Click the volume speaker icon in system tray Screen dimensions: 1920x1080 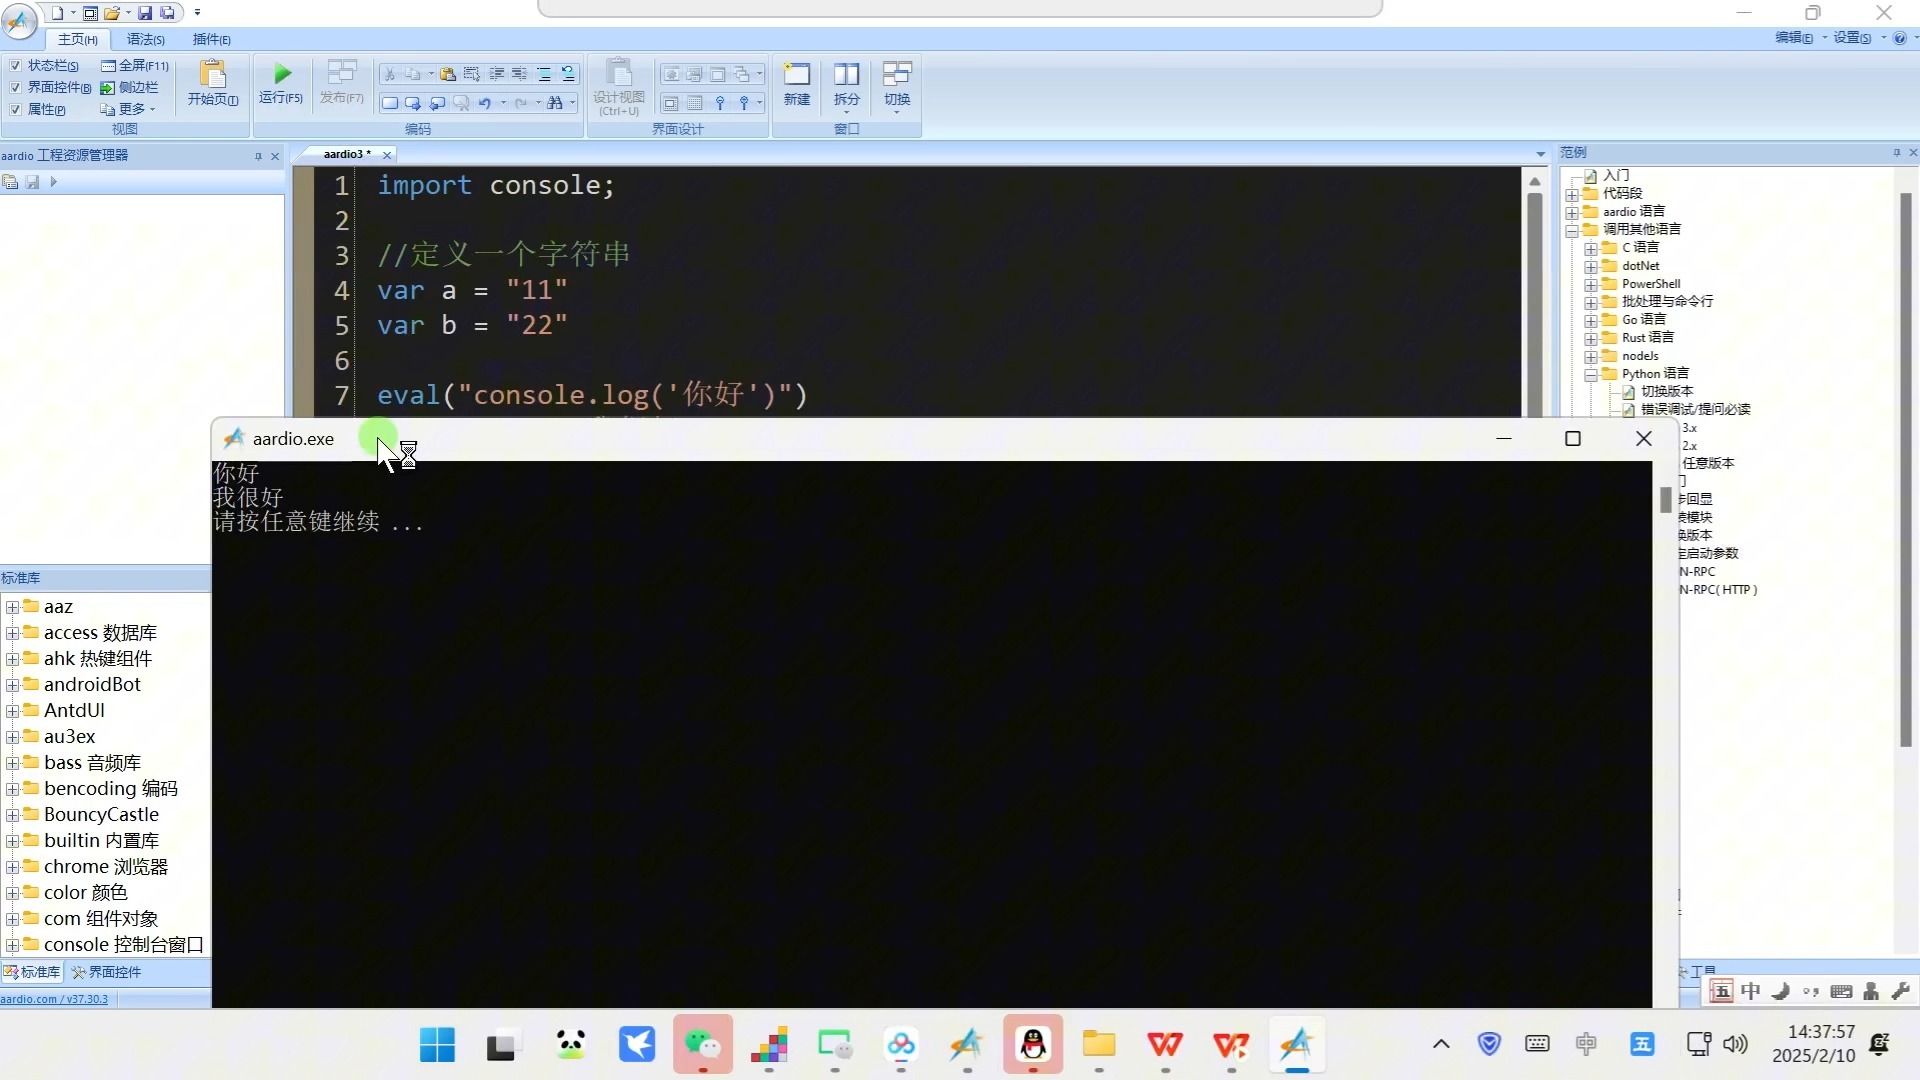(x=1735, y=1045)
